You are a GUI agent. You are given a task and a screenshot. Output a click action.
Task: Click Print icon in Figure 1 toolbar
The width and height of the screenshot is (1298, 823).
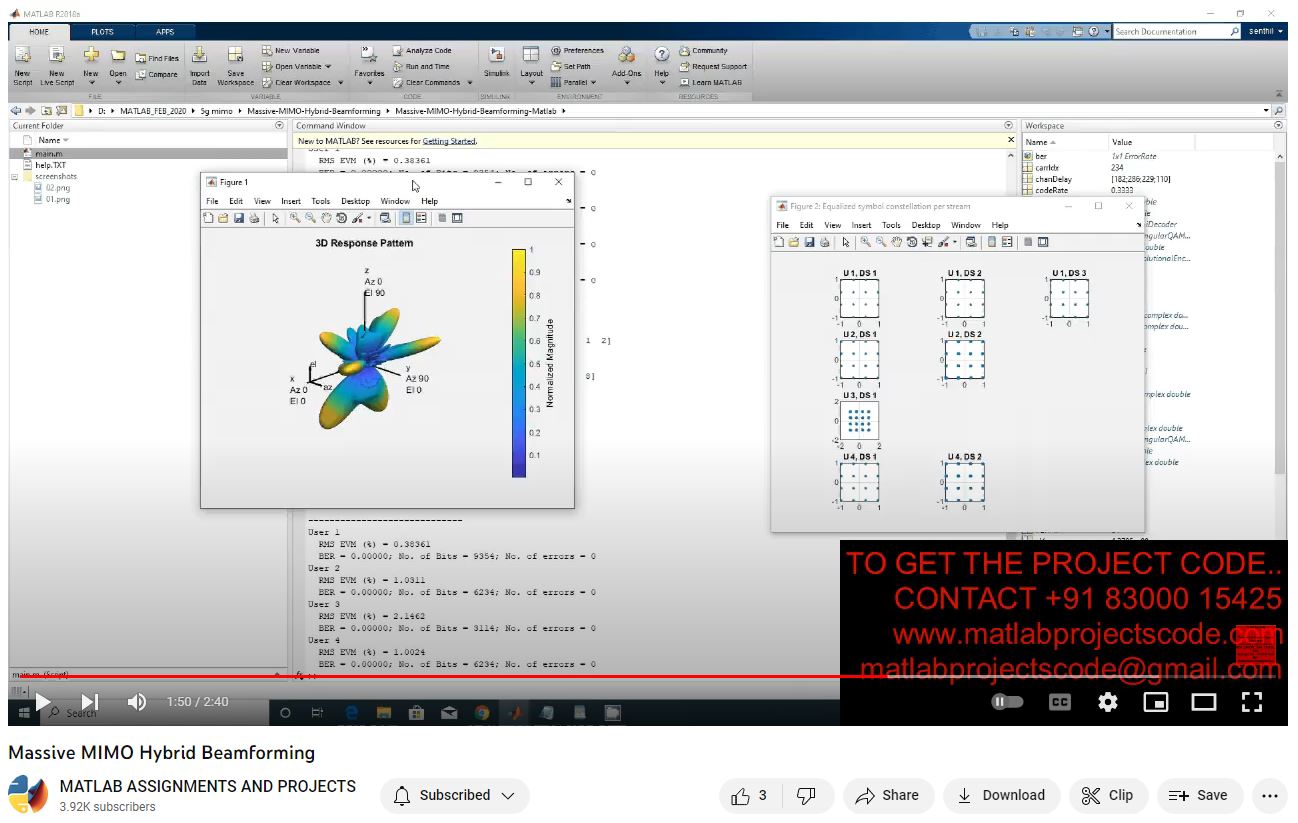point(254,218)
